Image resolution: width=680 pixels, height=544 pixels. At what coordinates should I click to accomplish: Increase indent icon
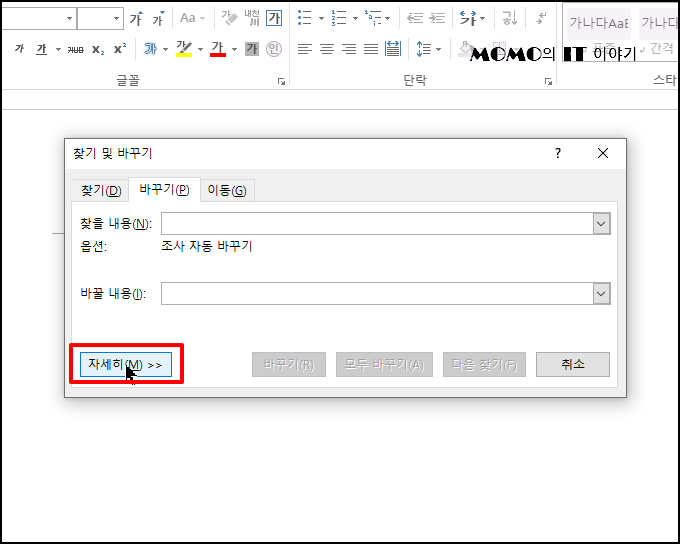[x=437, y=18]
